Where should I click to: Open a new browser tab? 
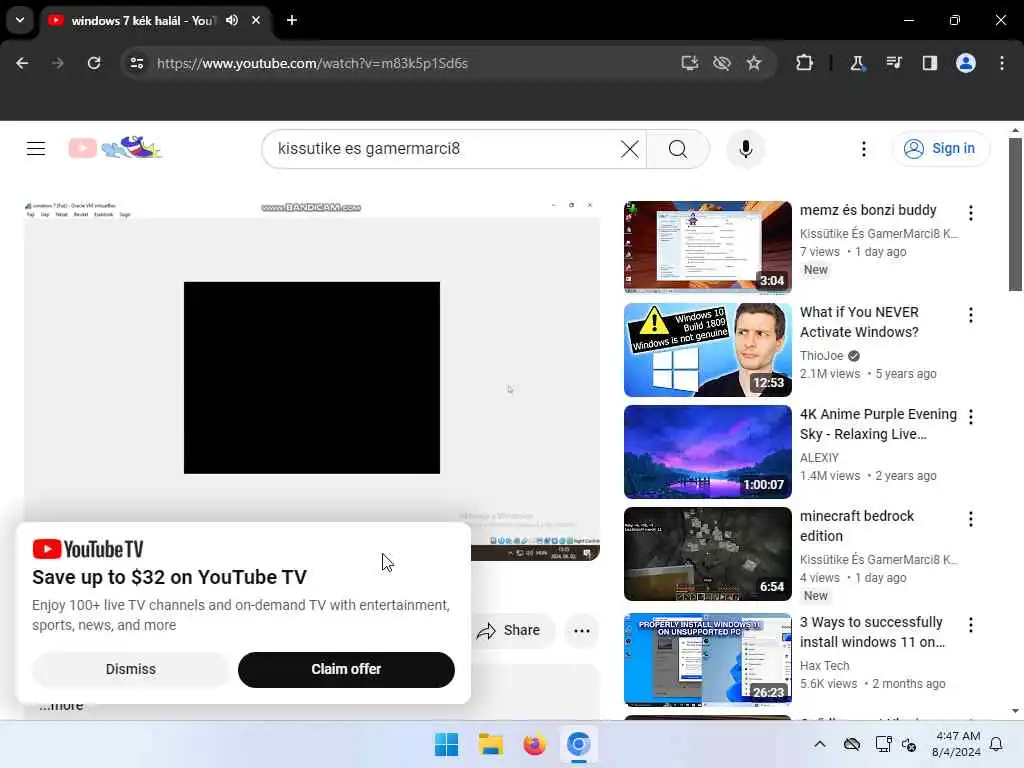[292, 20]
